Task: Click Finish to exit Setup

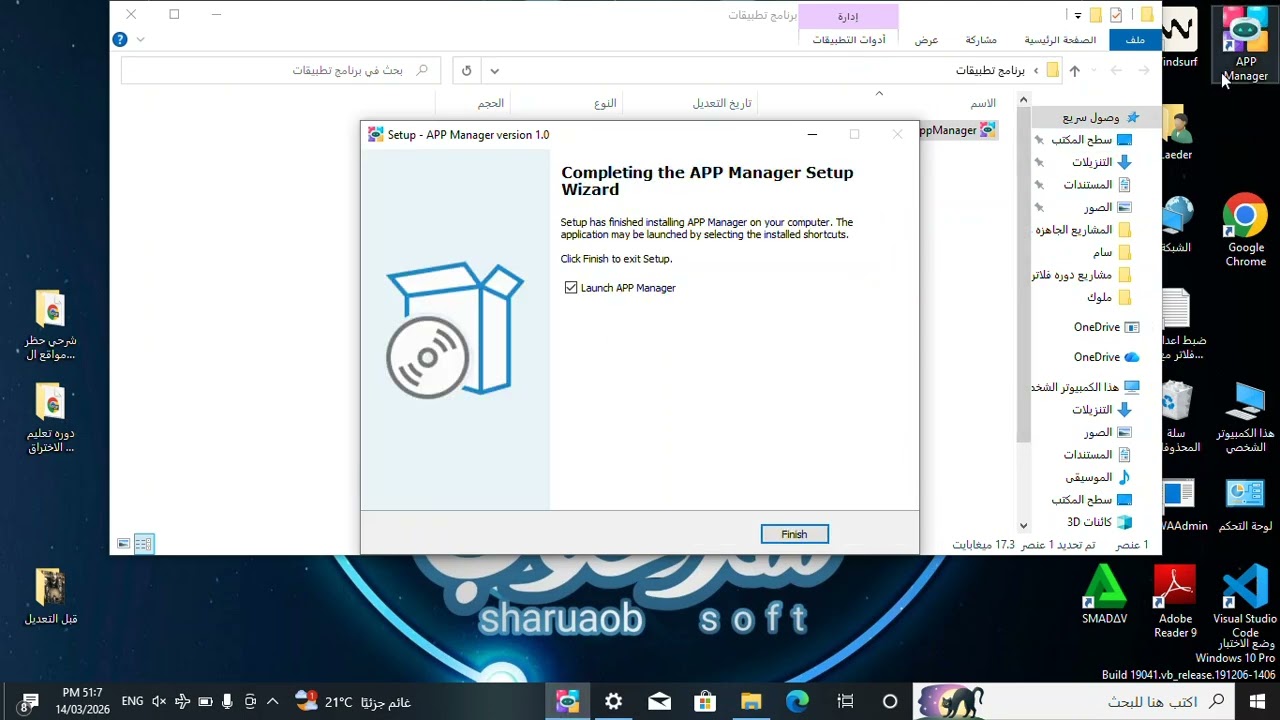Action: (794, 534)
